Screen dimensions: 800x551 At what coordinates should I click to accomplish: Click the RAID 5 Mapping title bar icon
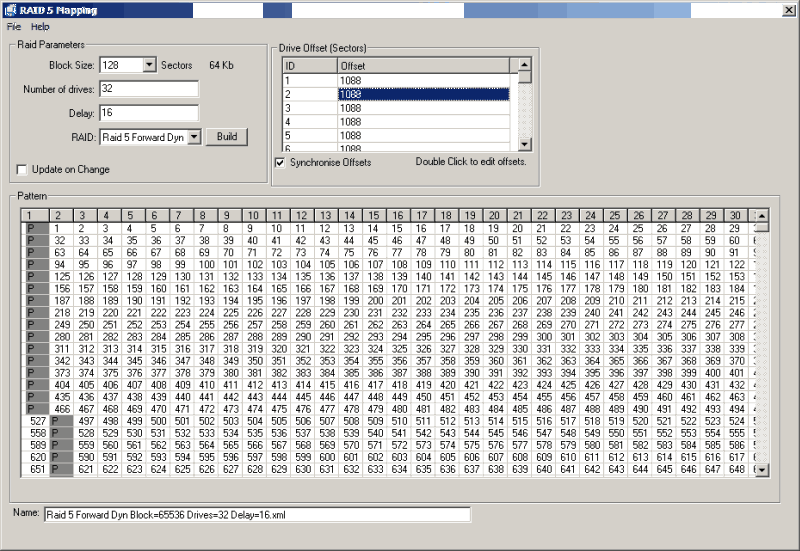10,9
